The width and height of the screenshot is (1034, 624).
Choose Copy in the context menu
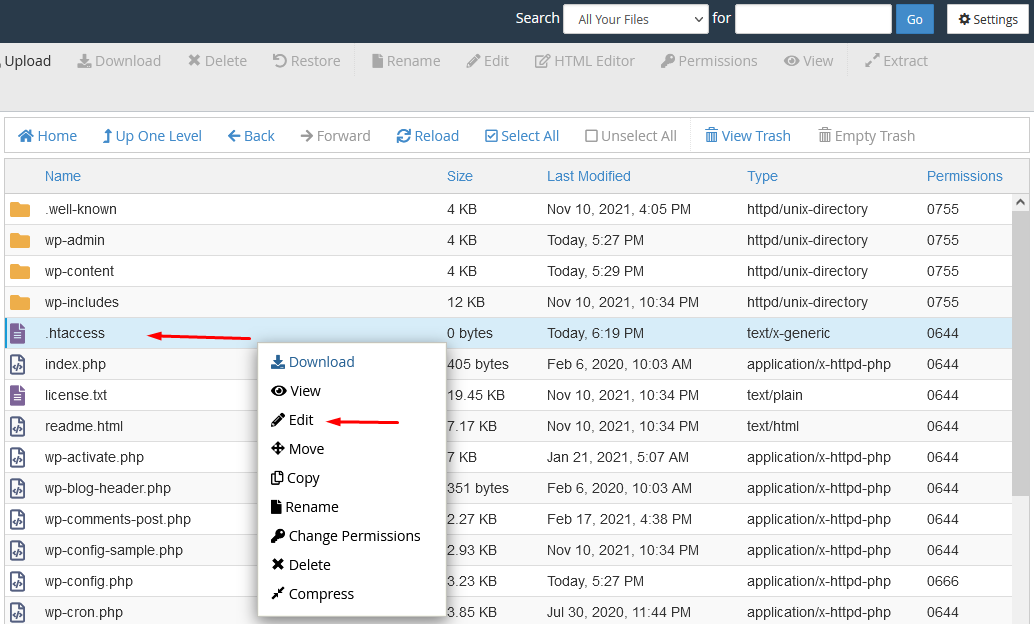[295, 478]
